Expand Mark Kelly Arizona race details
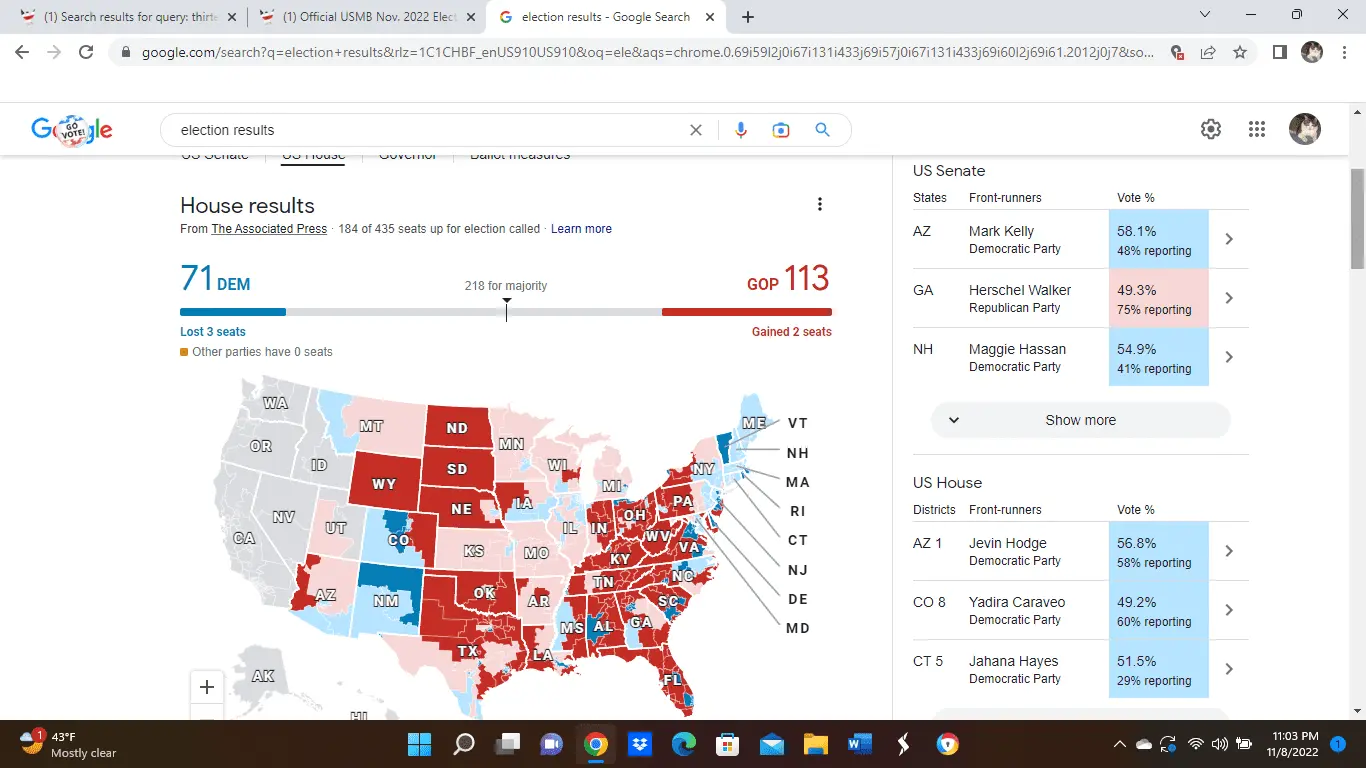This screenshot has height=768, width=1366. pyautogui.click(x=1229, y=239)
